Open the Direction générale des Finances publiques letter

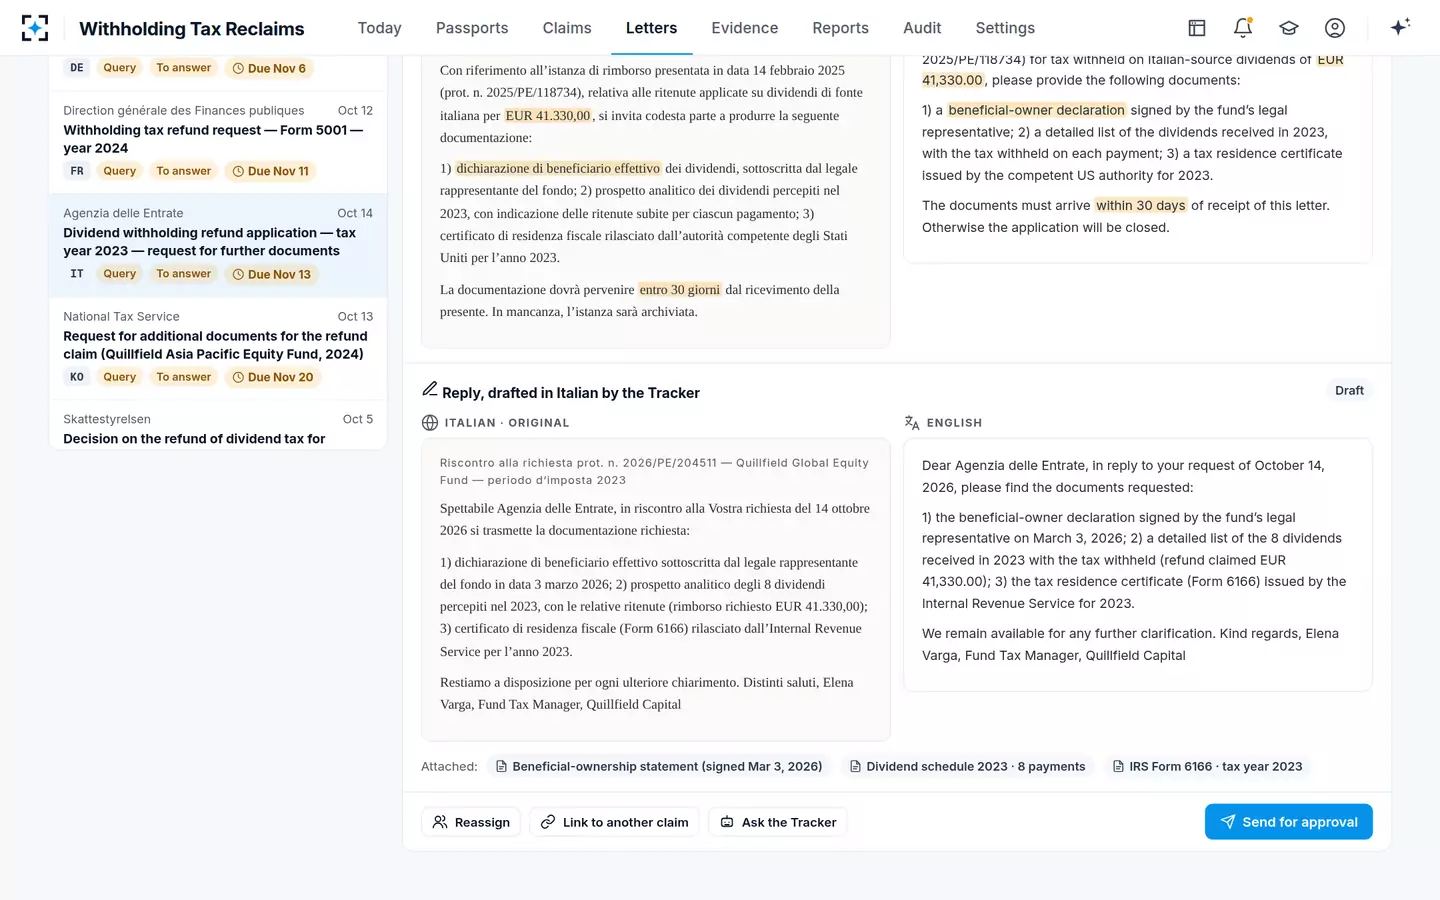218,141
